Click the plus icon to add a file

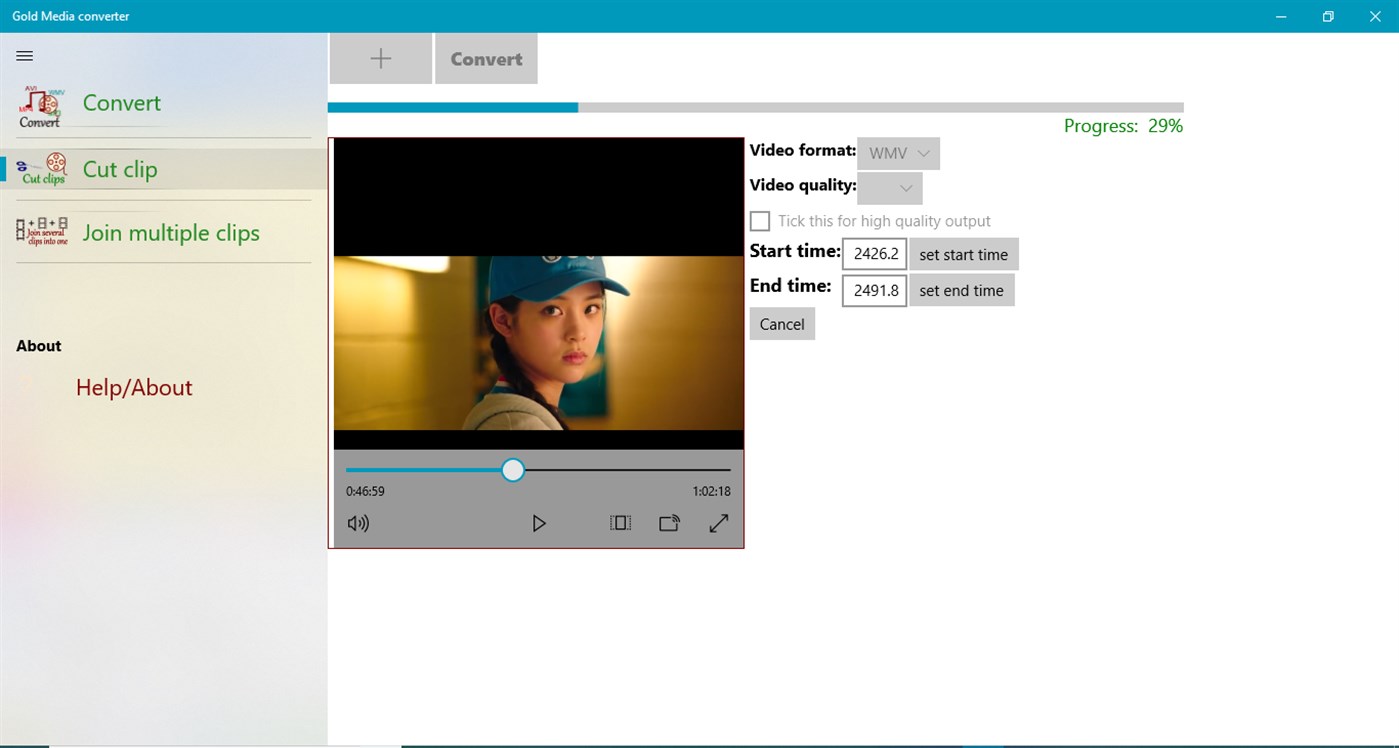click(x=380, y=58)
